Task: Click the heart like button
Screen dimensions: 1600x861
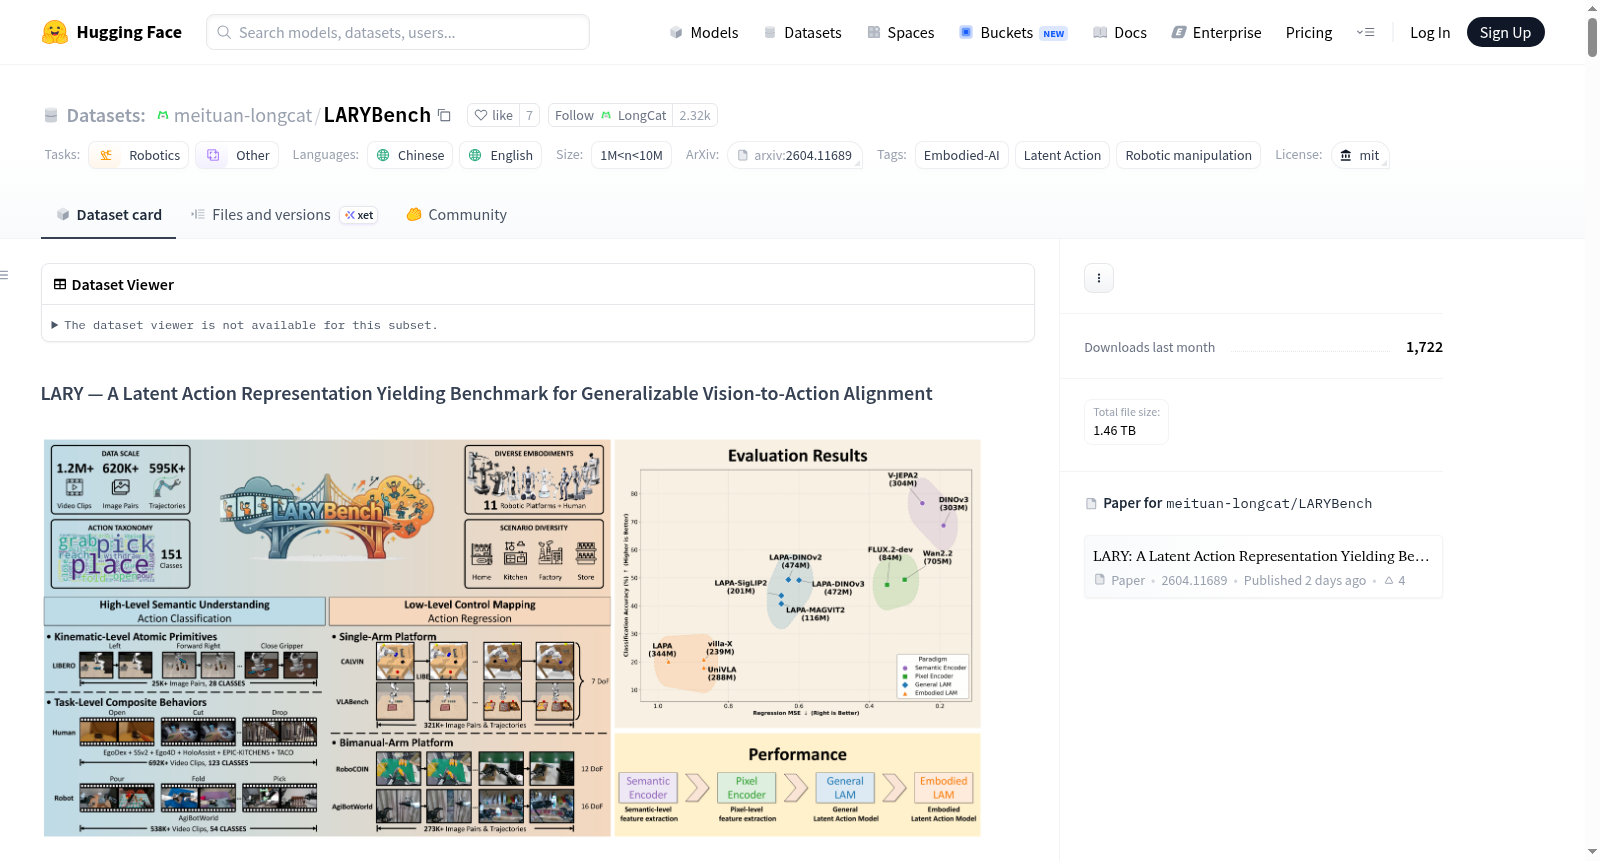Action: tap(493, 115)
